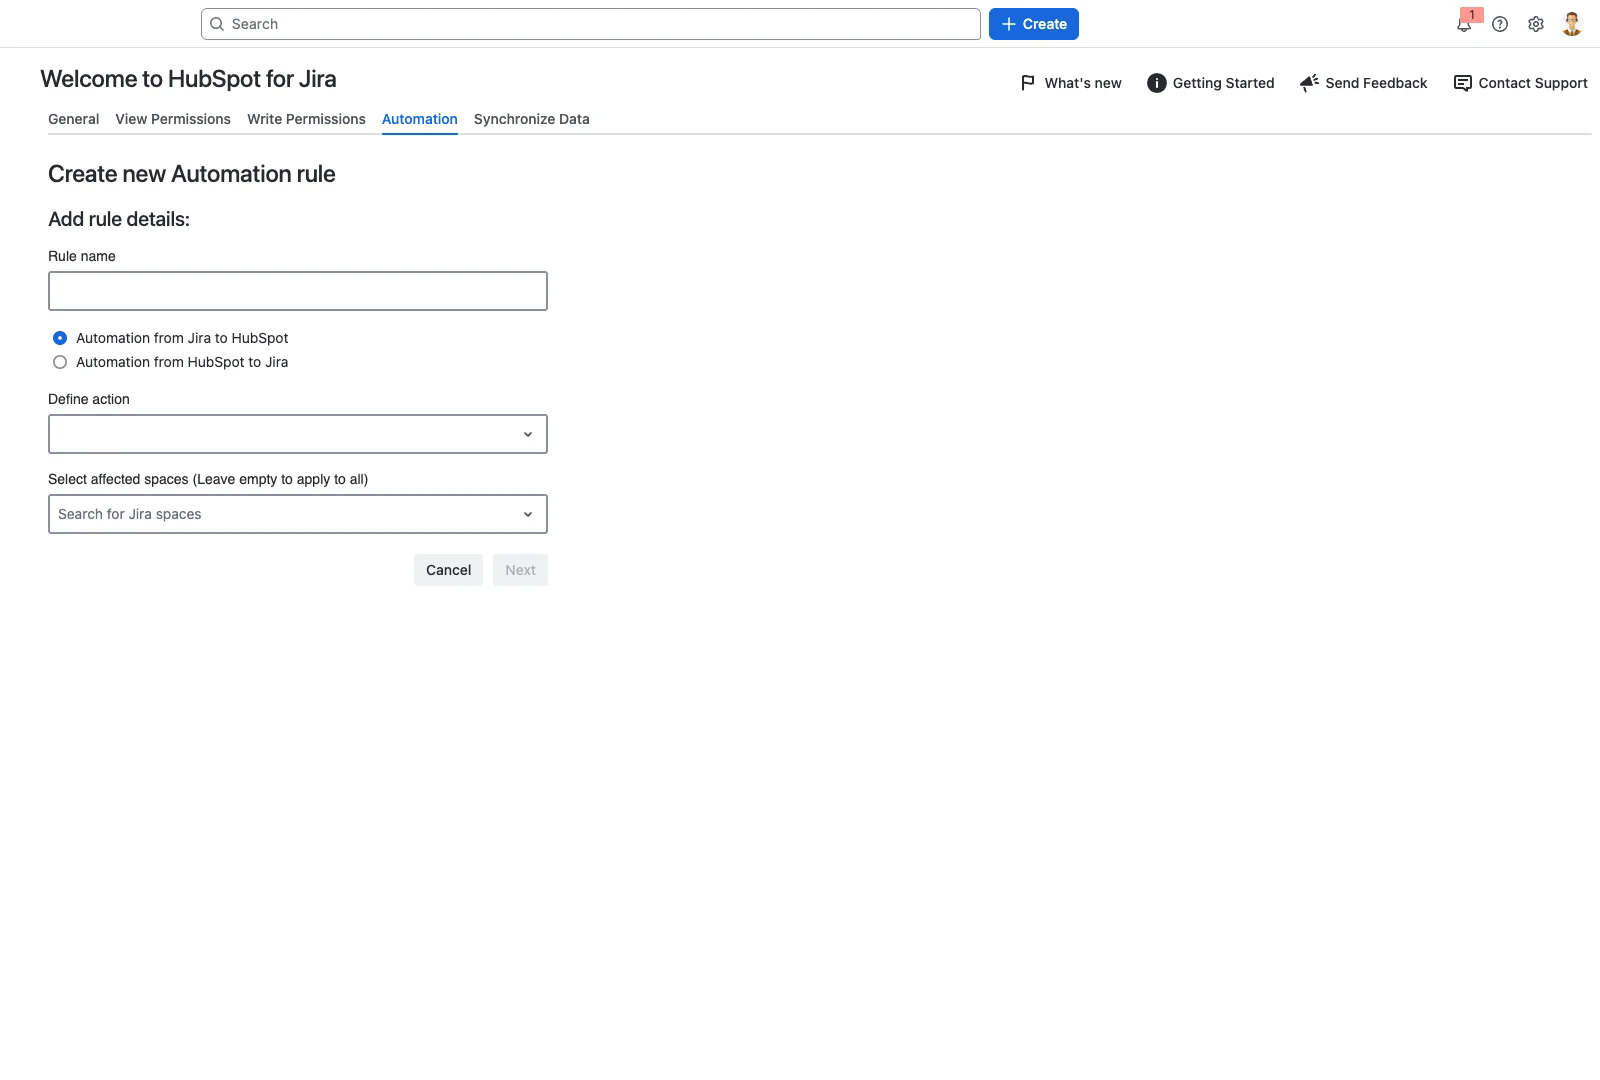Open the Search for Jira spaces dropdown
Image resolution: width=1600 pixels, height=1080 pixels.
298,514
